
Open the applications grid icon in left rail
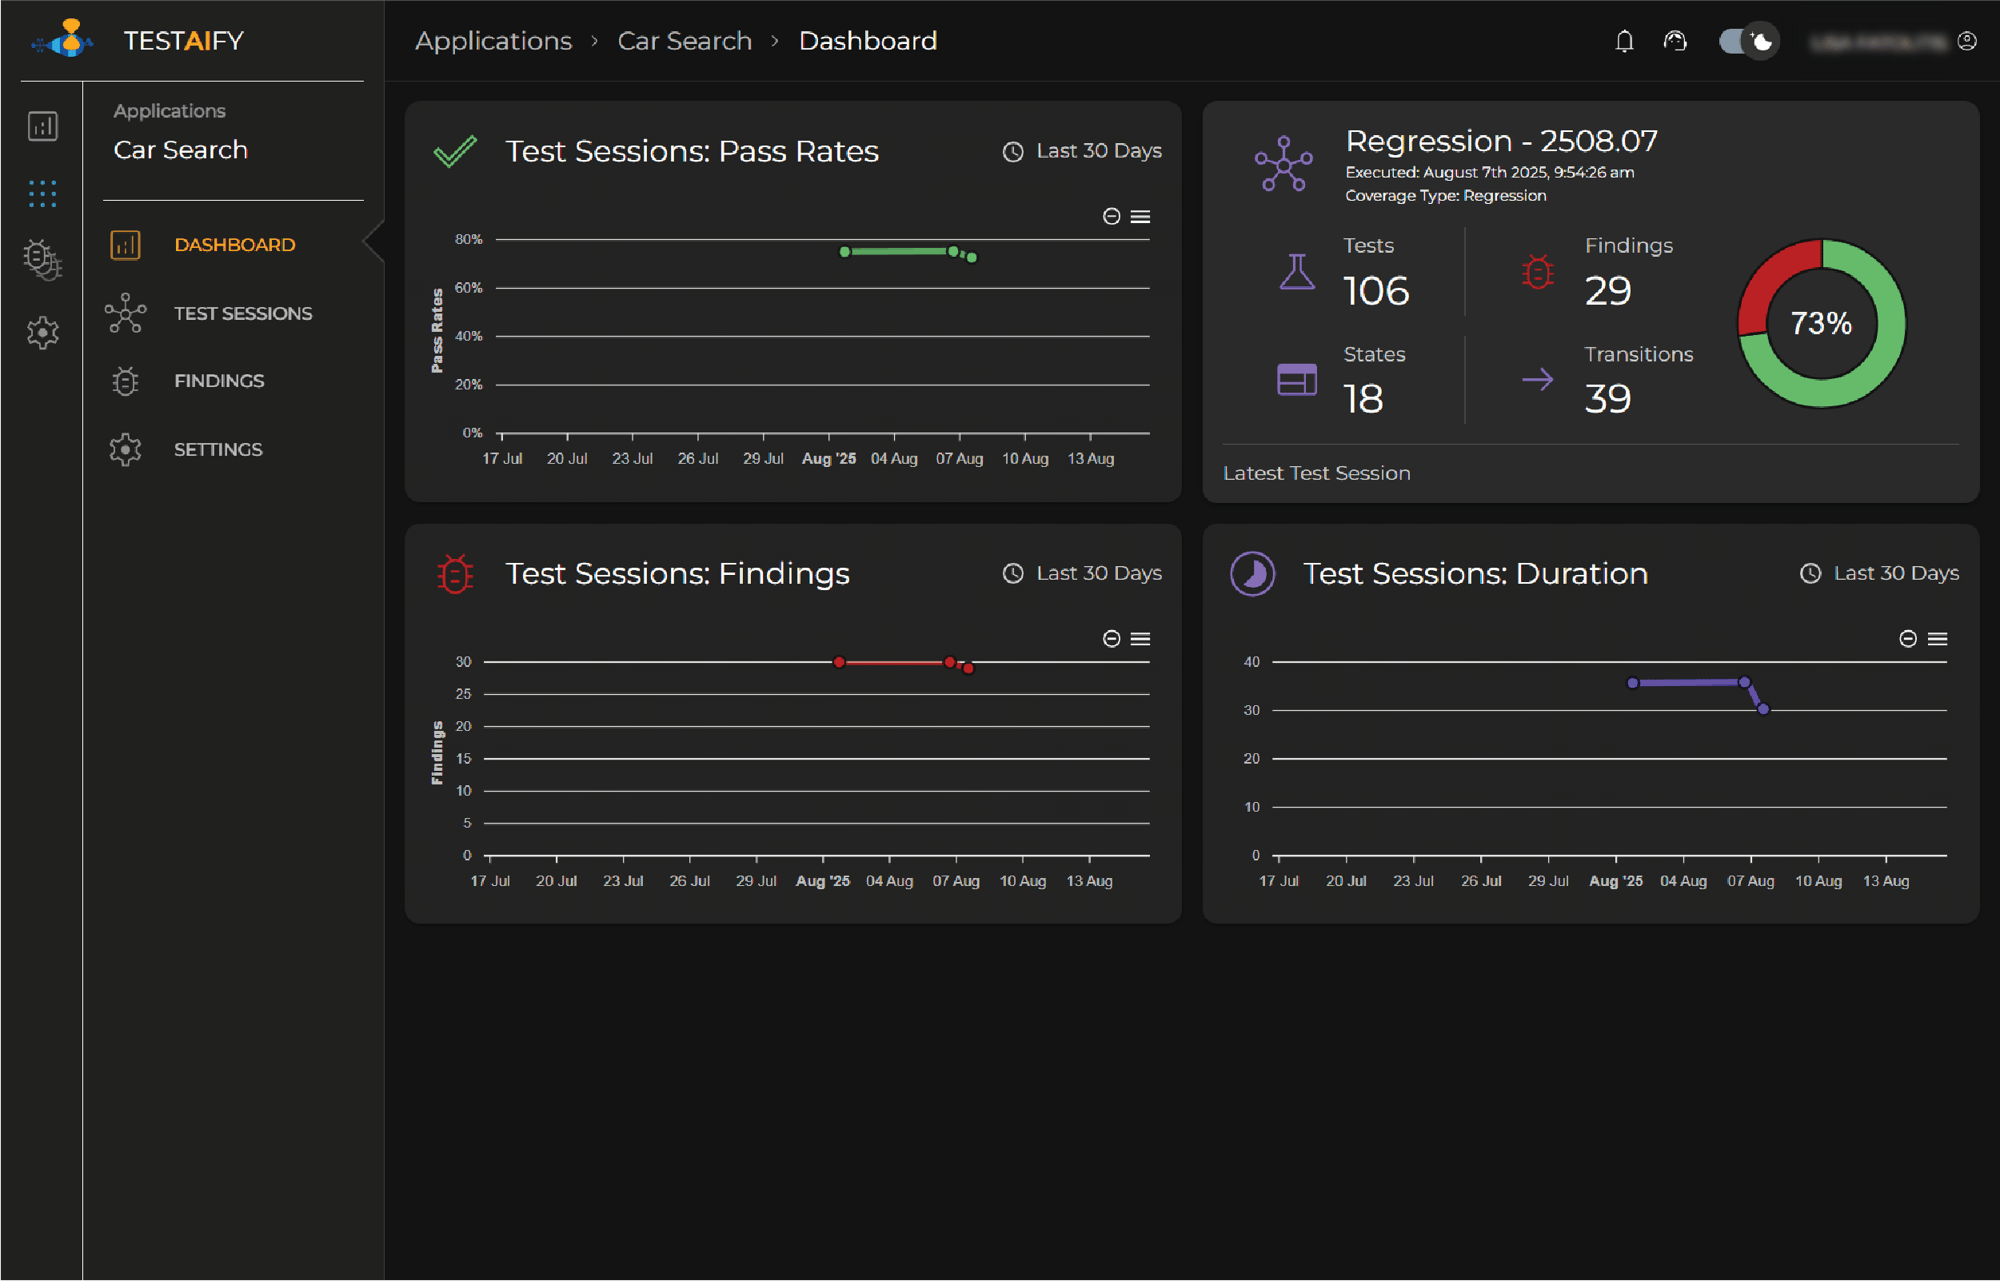[42, 193]
